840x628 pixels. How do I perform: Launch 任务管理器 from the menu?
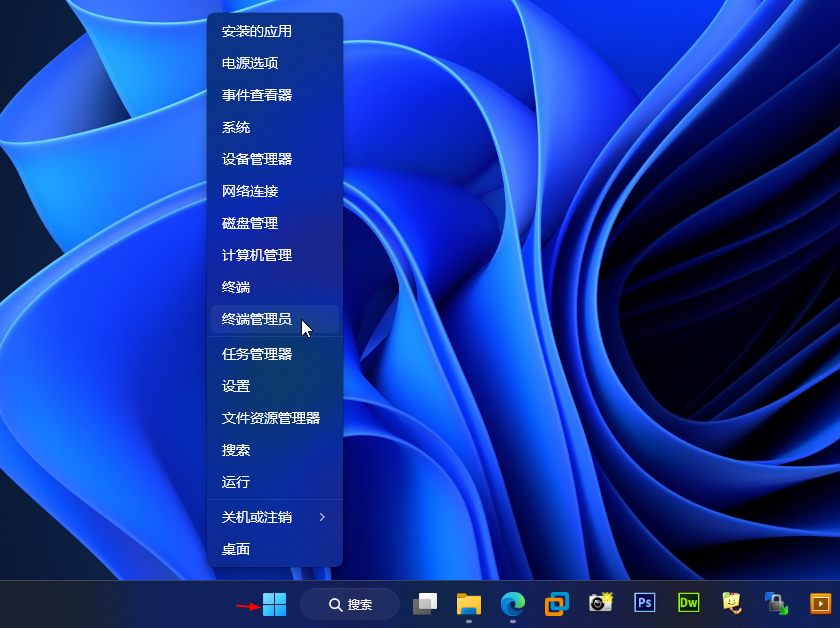[x=275, y=354]
